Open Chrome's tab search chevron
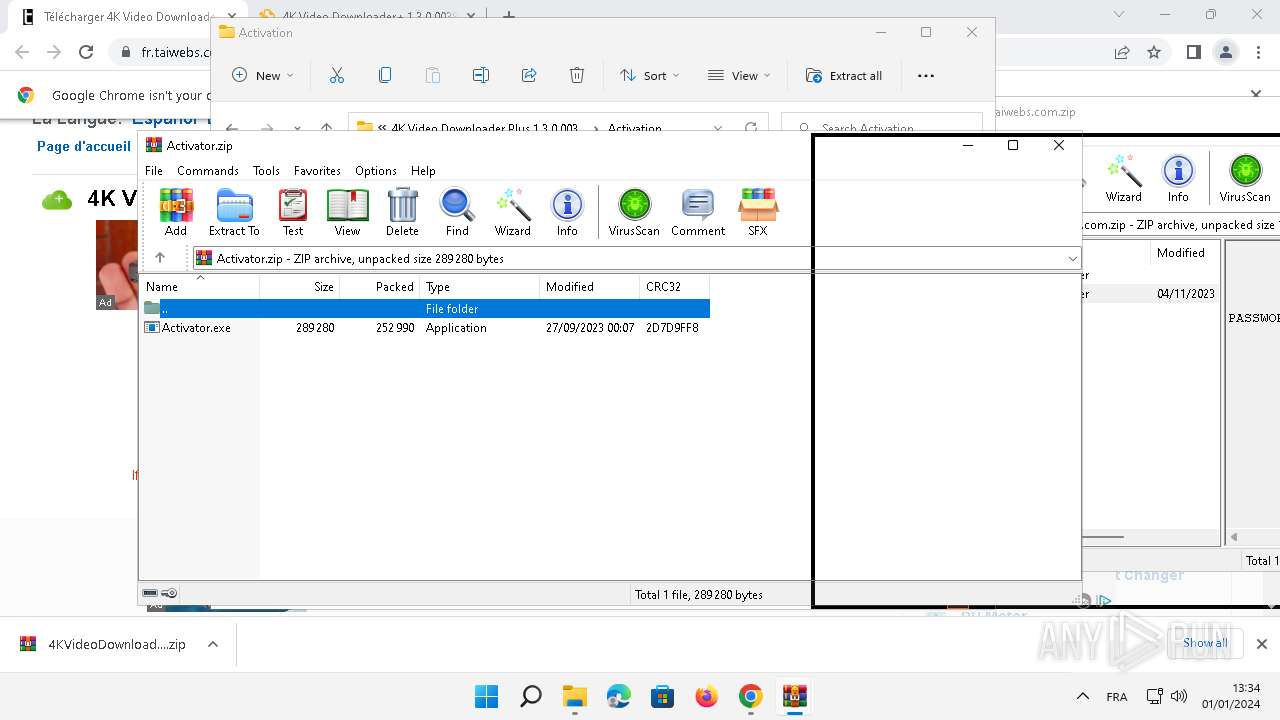Screen dimensions: 1280x720 (1119, 15)
